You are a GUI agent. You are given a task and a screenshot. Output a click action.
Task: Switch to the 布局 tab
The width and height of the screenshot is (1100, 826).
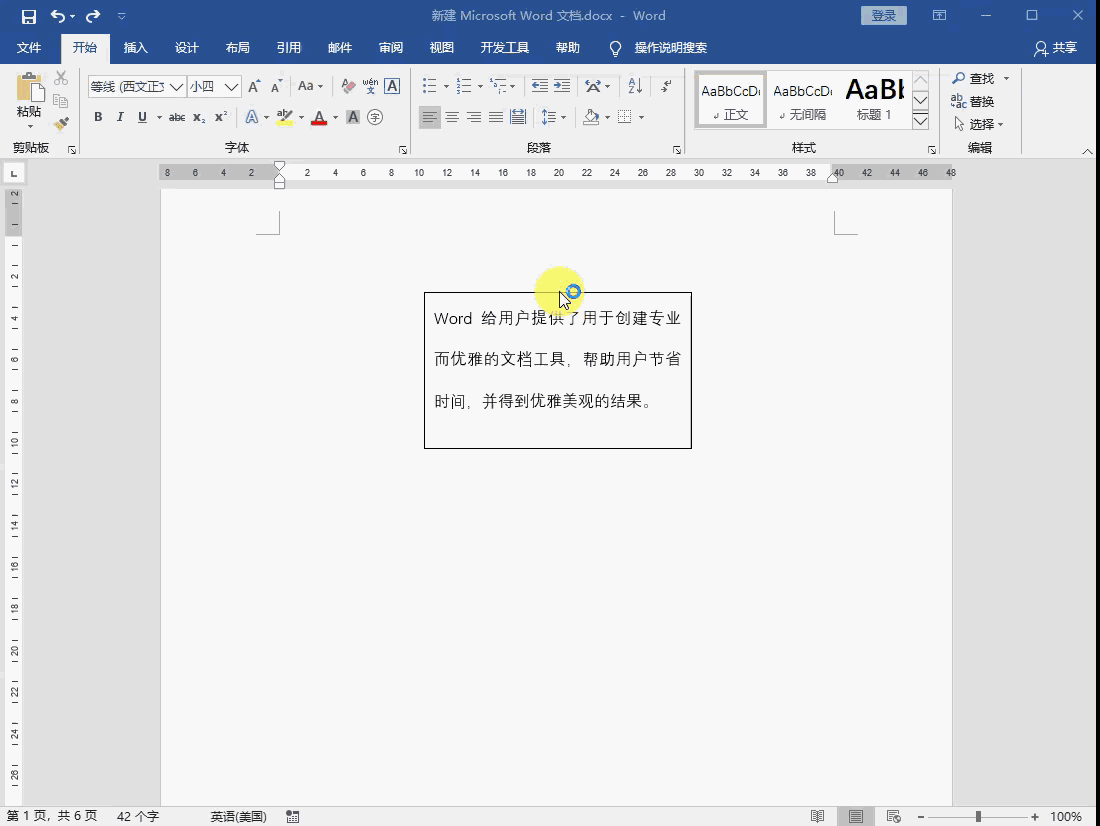point(237,48)
